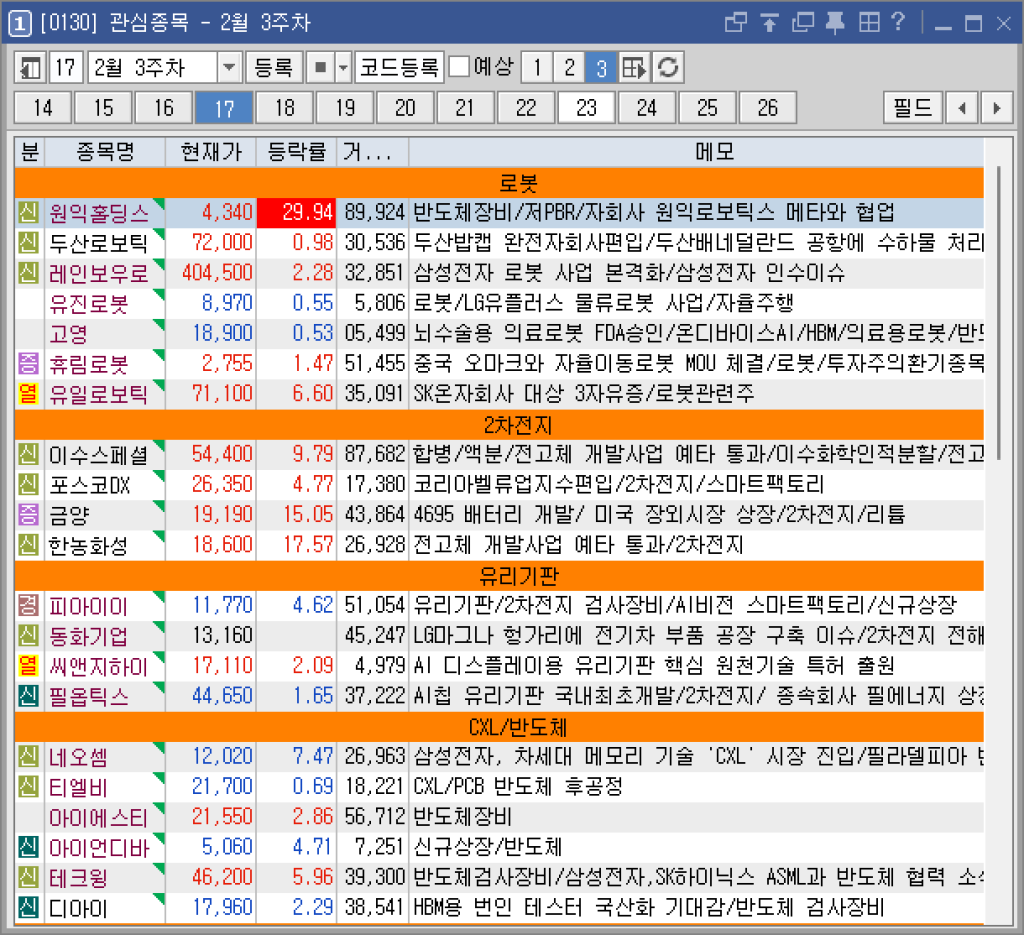Image resolution: width=1024 pixels, height=935 pixels.
Task: Switch to group tab 14
Action: click(43, 108)
